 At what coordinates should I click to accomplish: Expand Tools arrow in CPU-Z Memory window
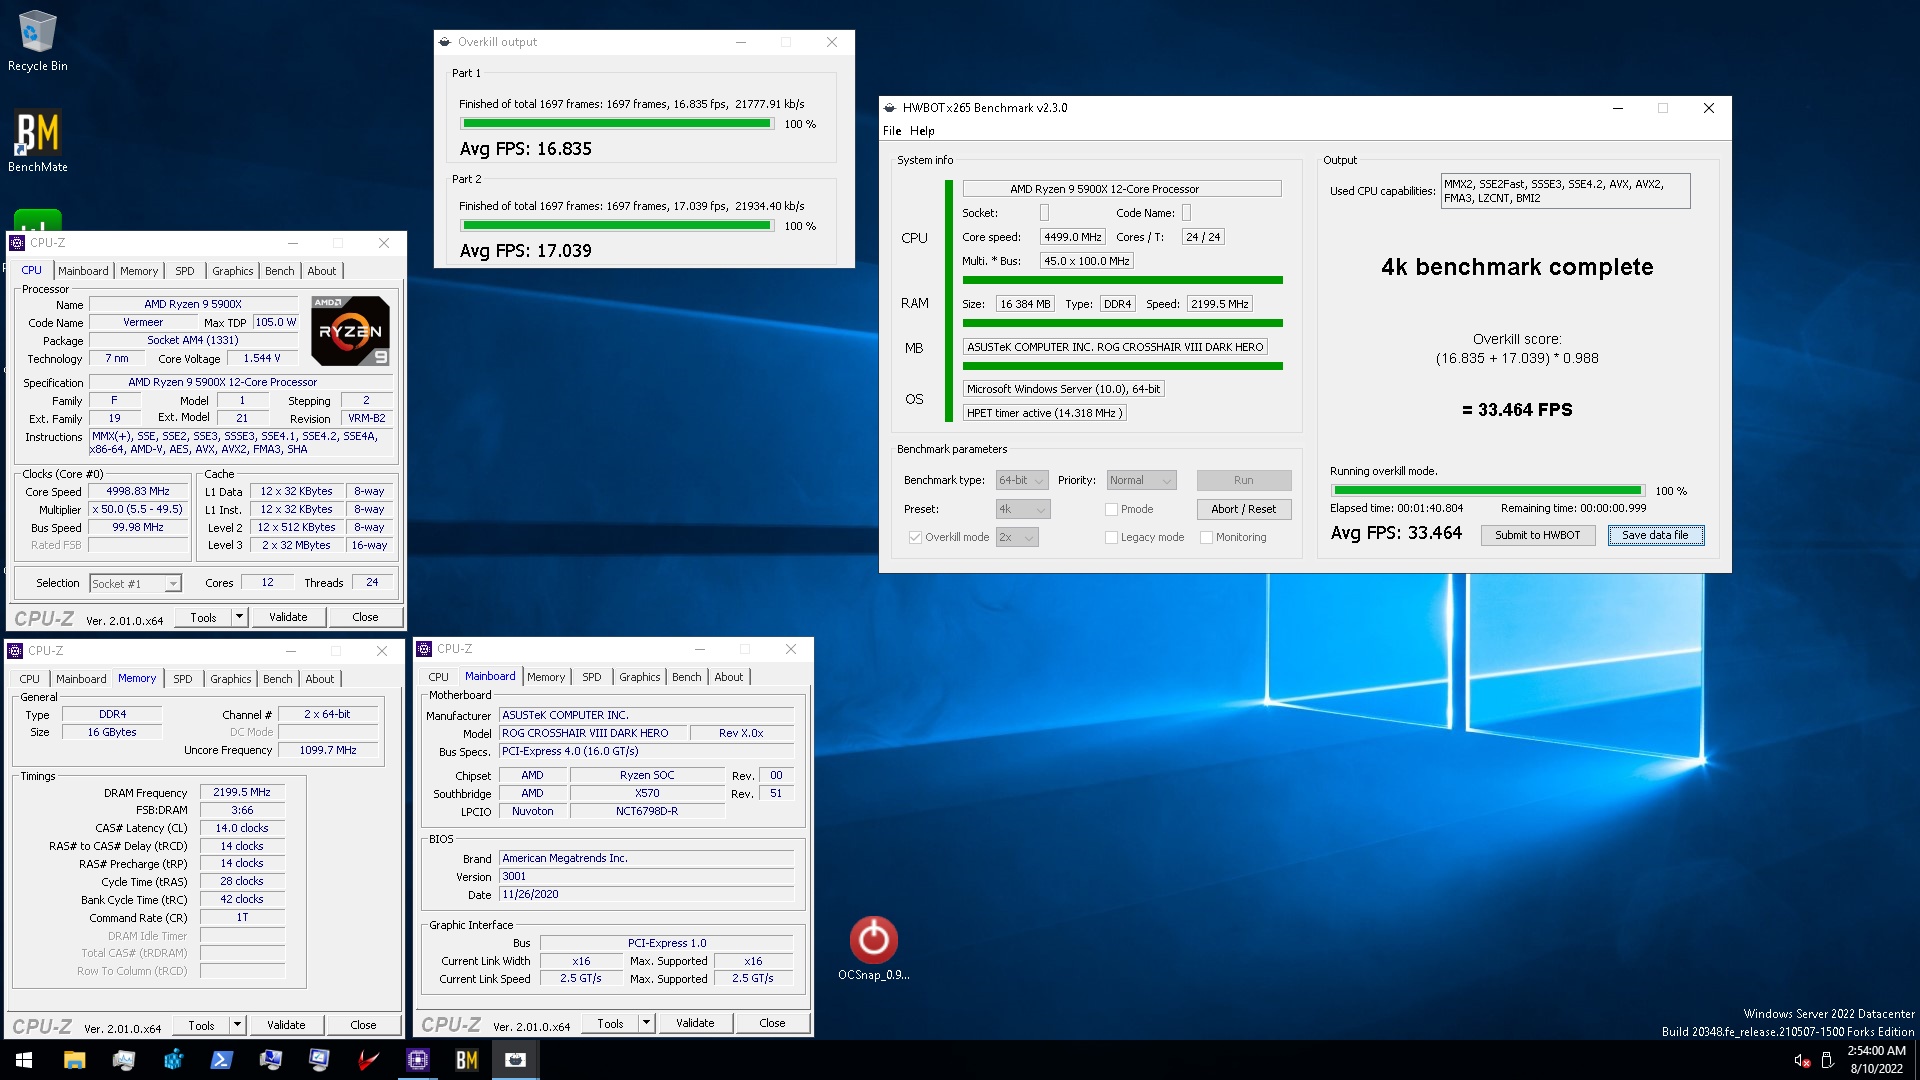point(237,1025)
